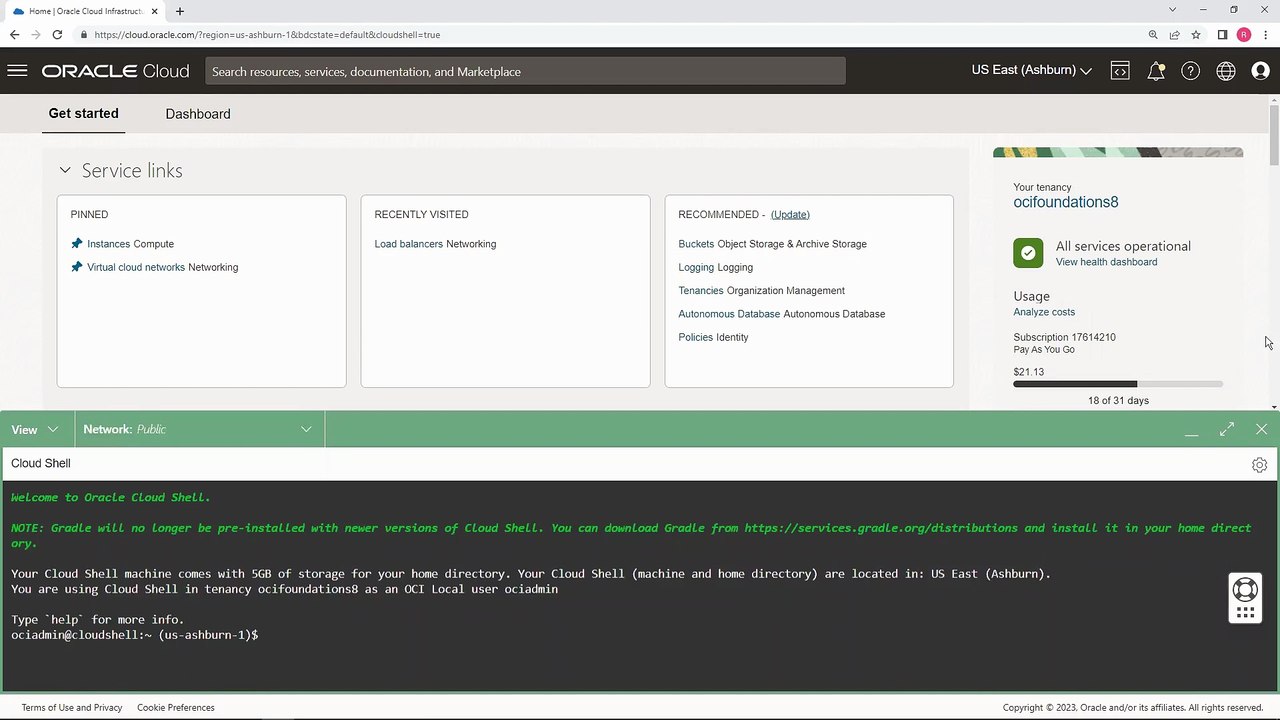The height and width of the screenshot is (720, 1280).
Task: Click the usage progress bar
Action: (x=1118, y=384)
